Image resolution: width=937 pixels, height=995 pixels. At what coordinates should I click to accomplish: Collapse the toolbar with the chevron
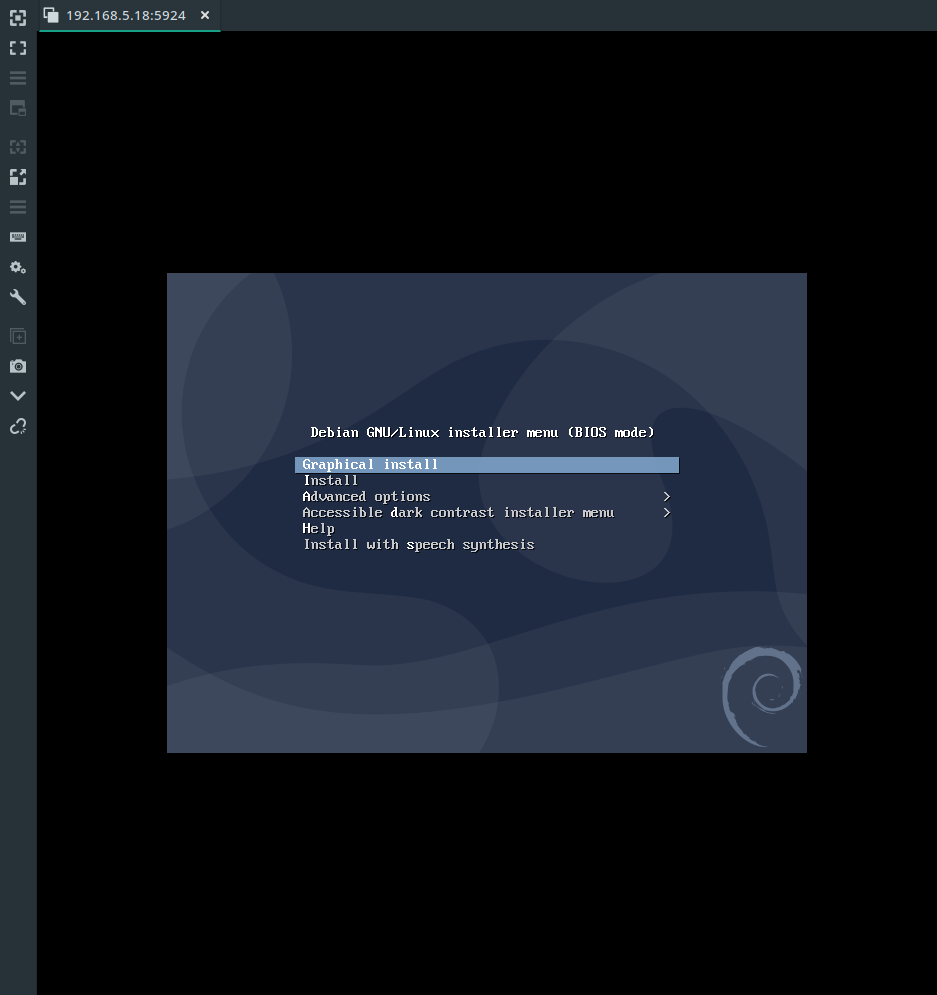(x=18, y=395)
